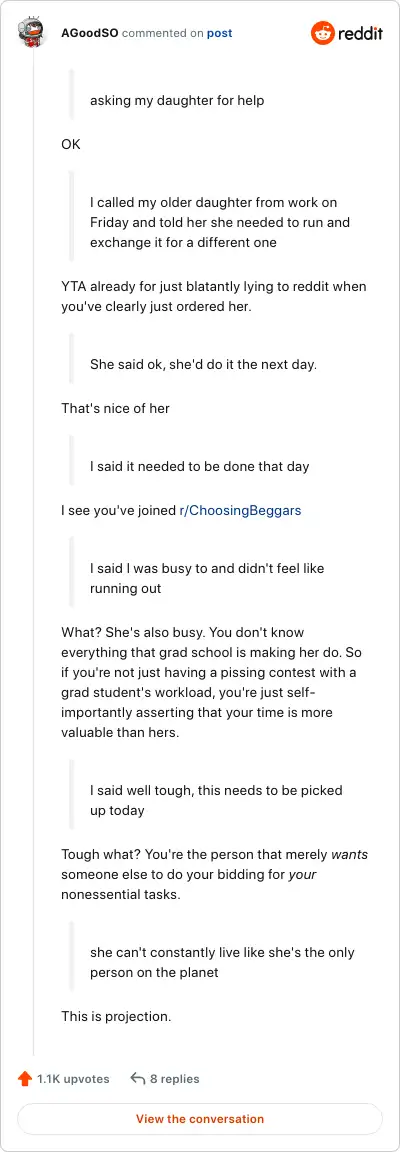Image resolution: width=400 pixels, height=1152 pixels.
Task: Click View the conversation button
Action: (x=200, y=1119)
